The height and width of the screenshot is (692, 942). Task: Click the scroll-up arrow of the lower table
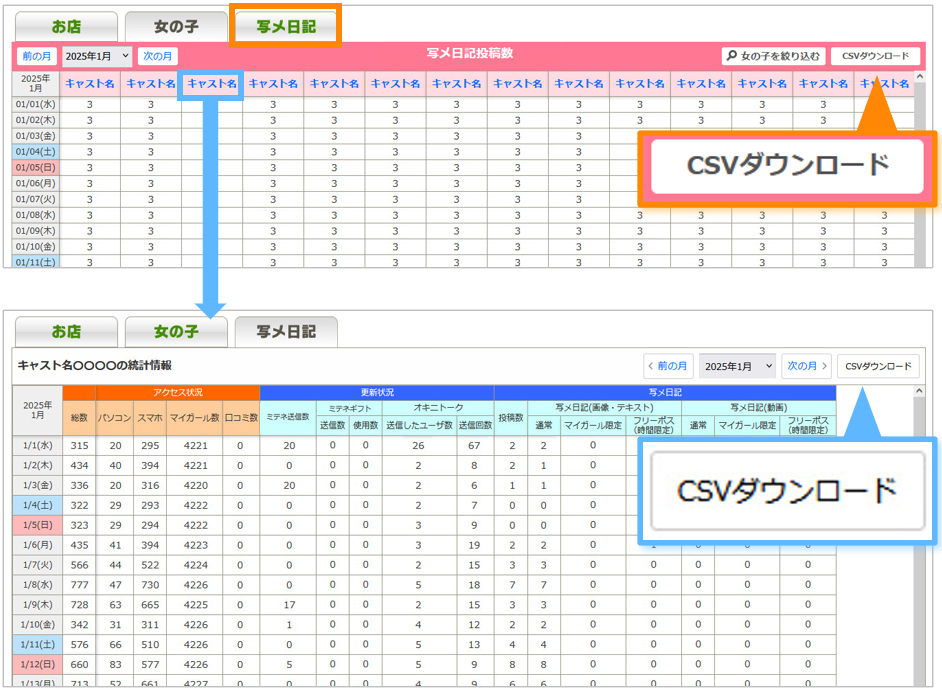pyautogui.click(x=918, y=393)
